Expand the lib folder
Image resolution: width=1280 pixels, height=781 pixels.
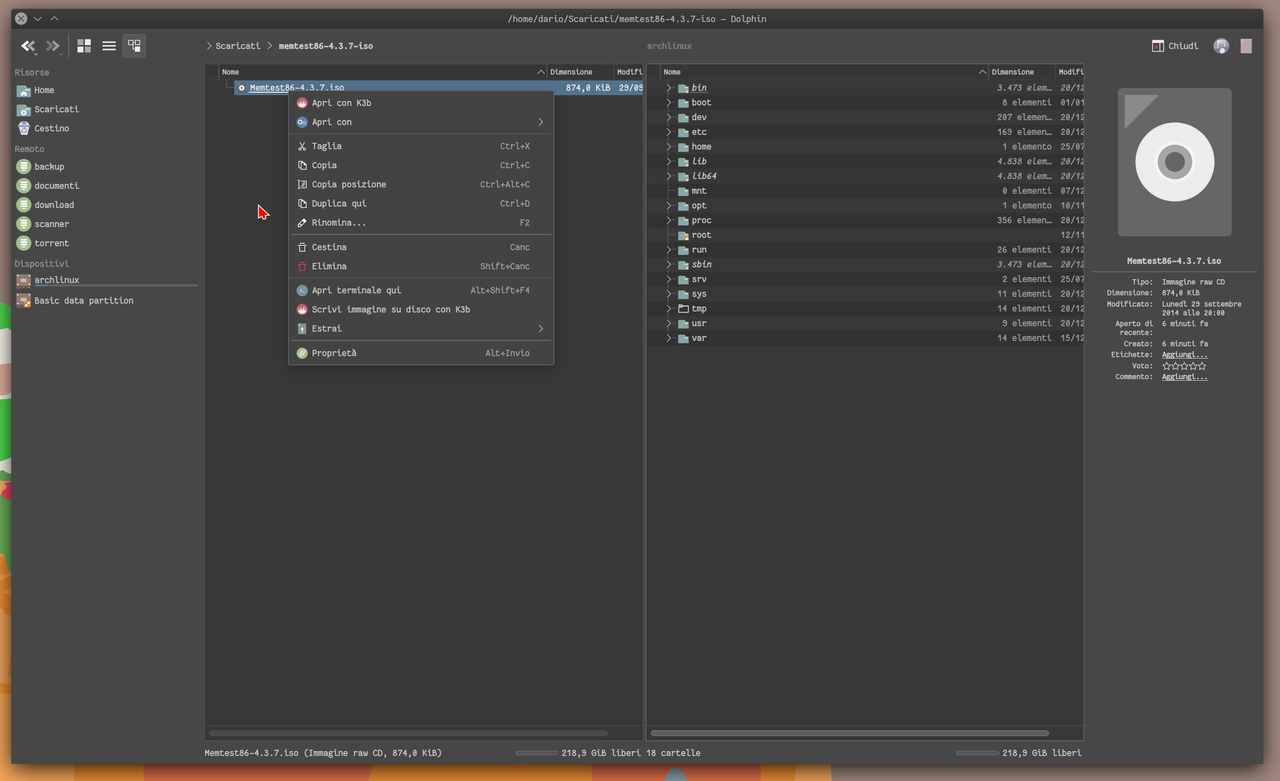click(x=669, y=161)
